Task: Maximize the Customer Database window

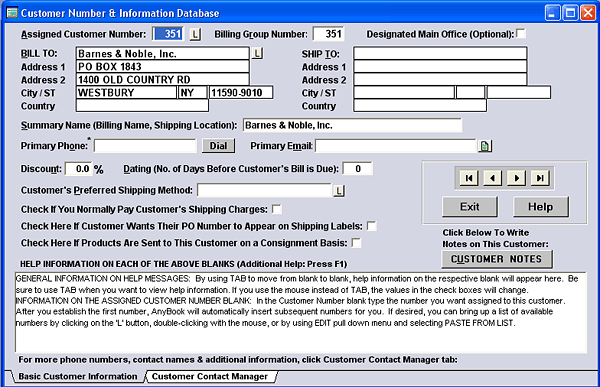Action: [x=570, y=13]
